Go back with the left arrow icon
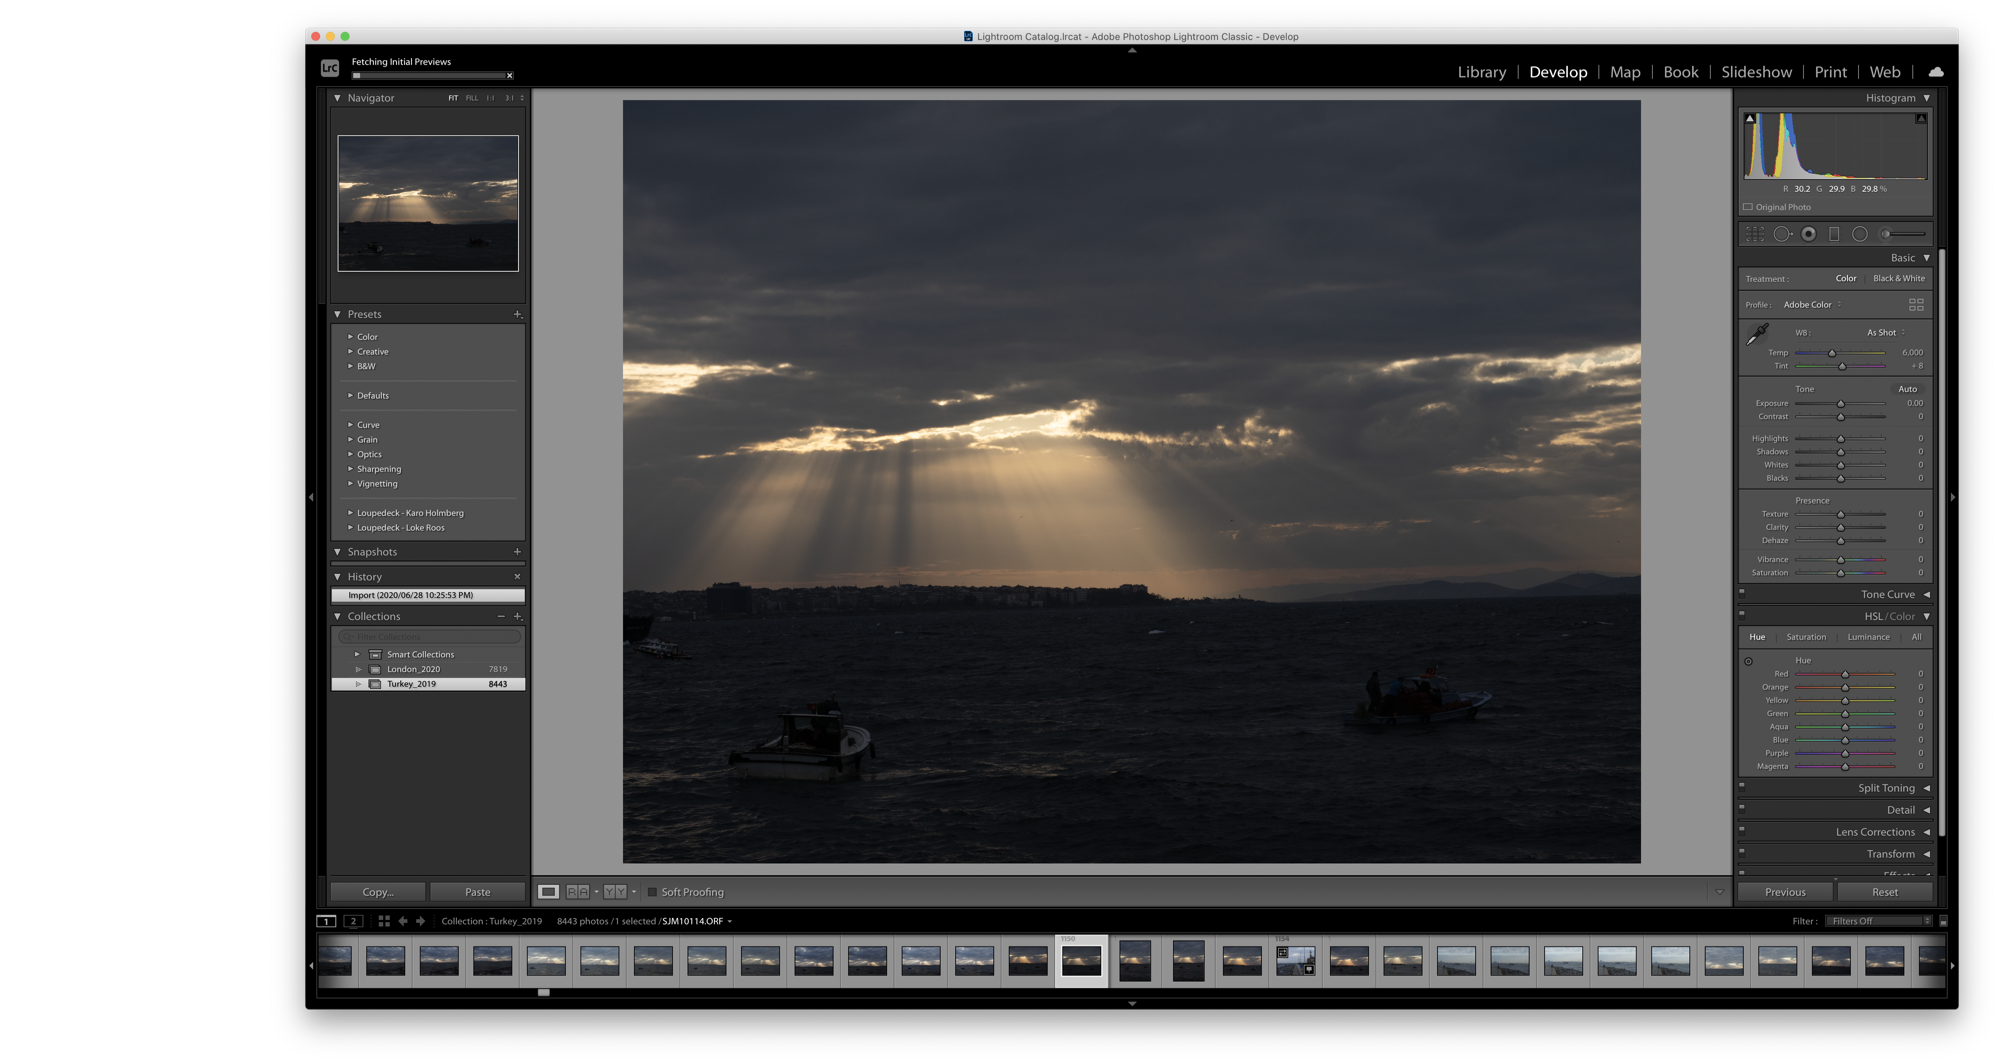2000x1064 pixels. 403,921
